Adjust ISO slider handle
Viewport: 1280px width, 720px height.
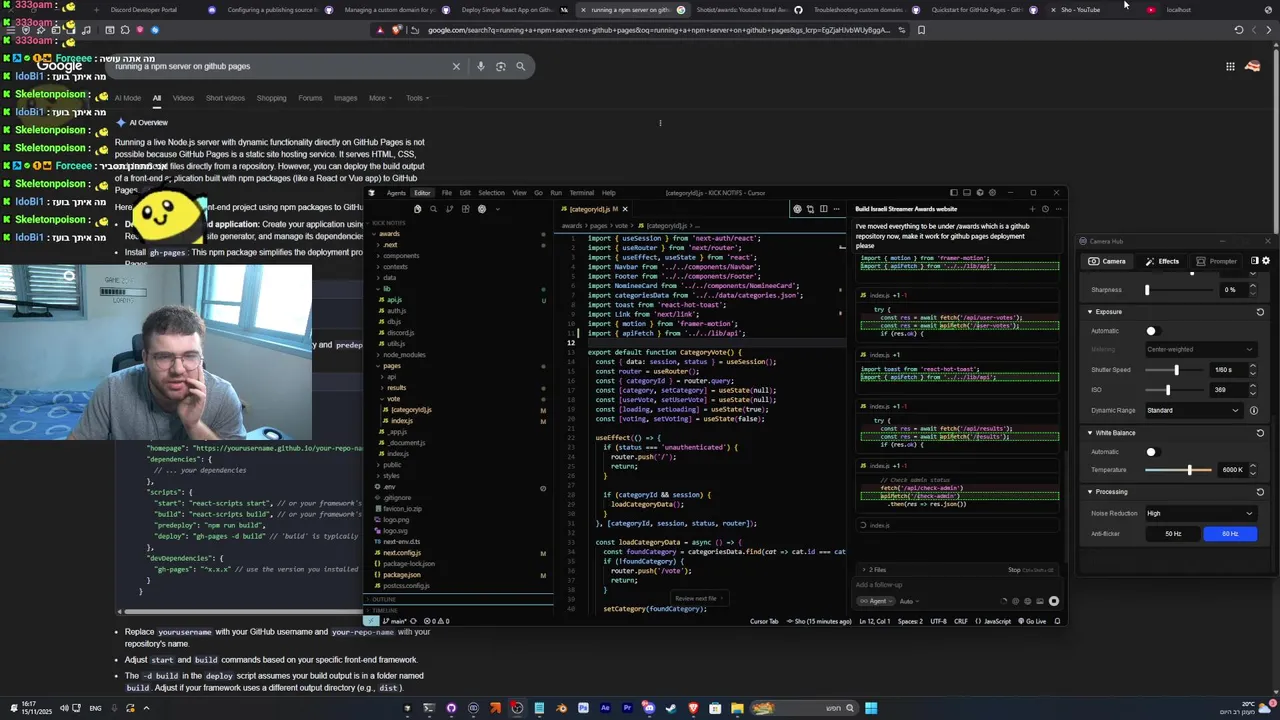point(1168,390)
